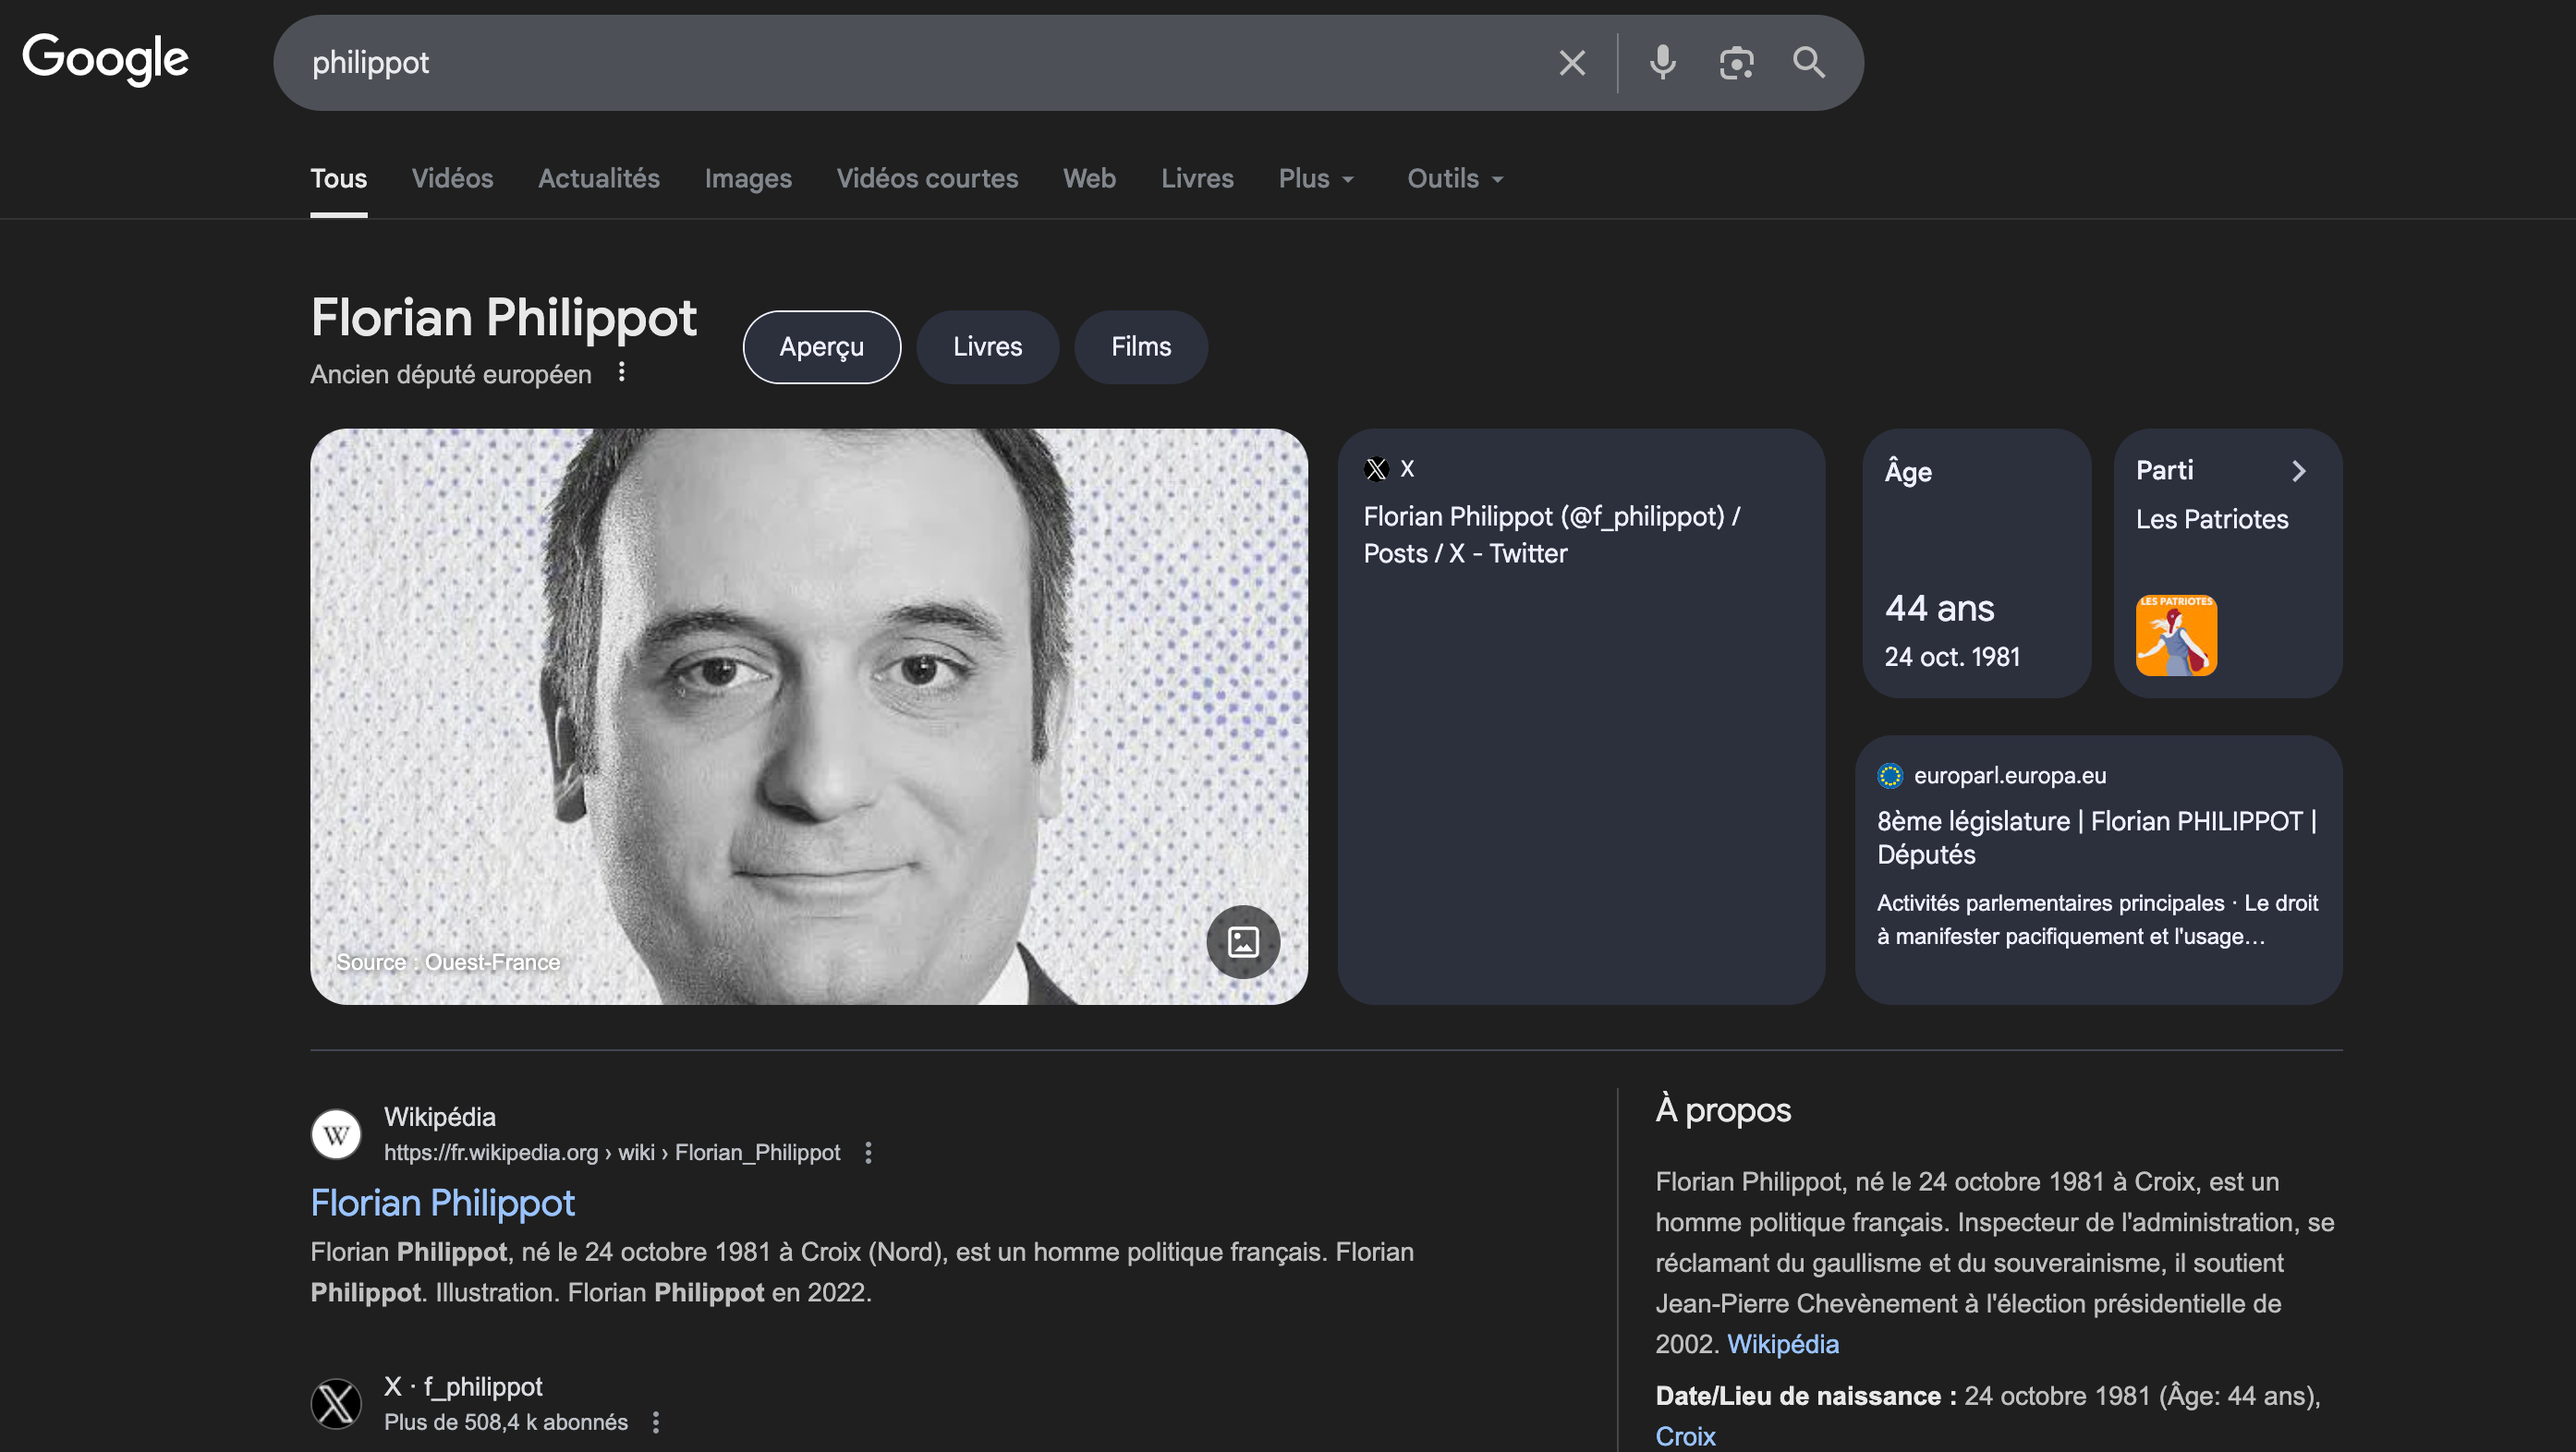This screenshot has height=1452, width=2576.
Task: Click Les Patriotes party logo
Action: pos(2176,636)
